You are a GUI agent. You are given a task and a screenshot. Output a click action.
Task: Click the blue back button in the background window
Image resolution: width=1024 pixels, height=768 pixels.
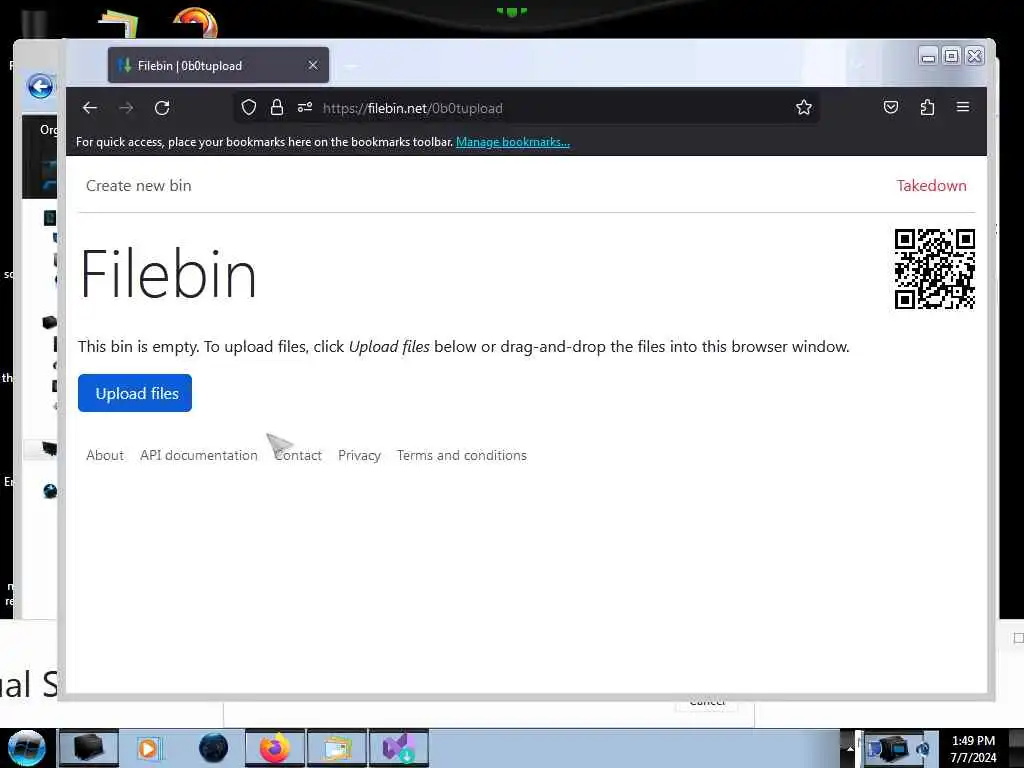[x=40, y=86]
